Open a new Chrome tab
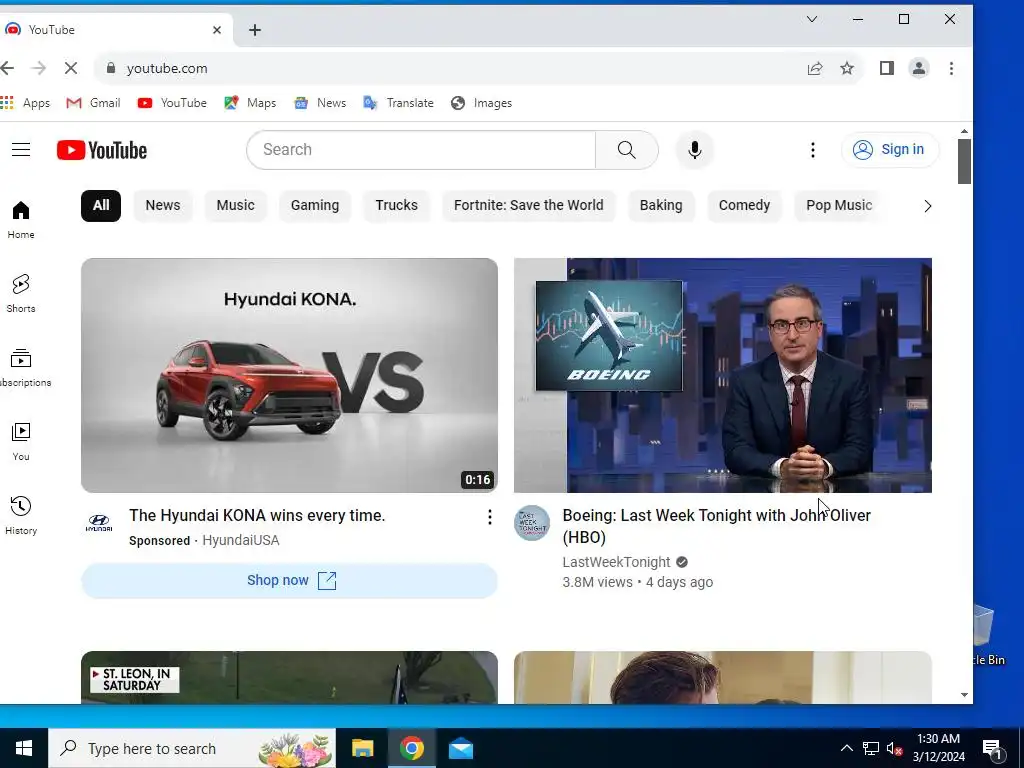1024x768 pixels. pyautogui.click(x=255, y=30)
